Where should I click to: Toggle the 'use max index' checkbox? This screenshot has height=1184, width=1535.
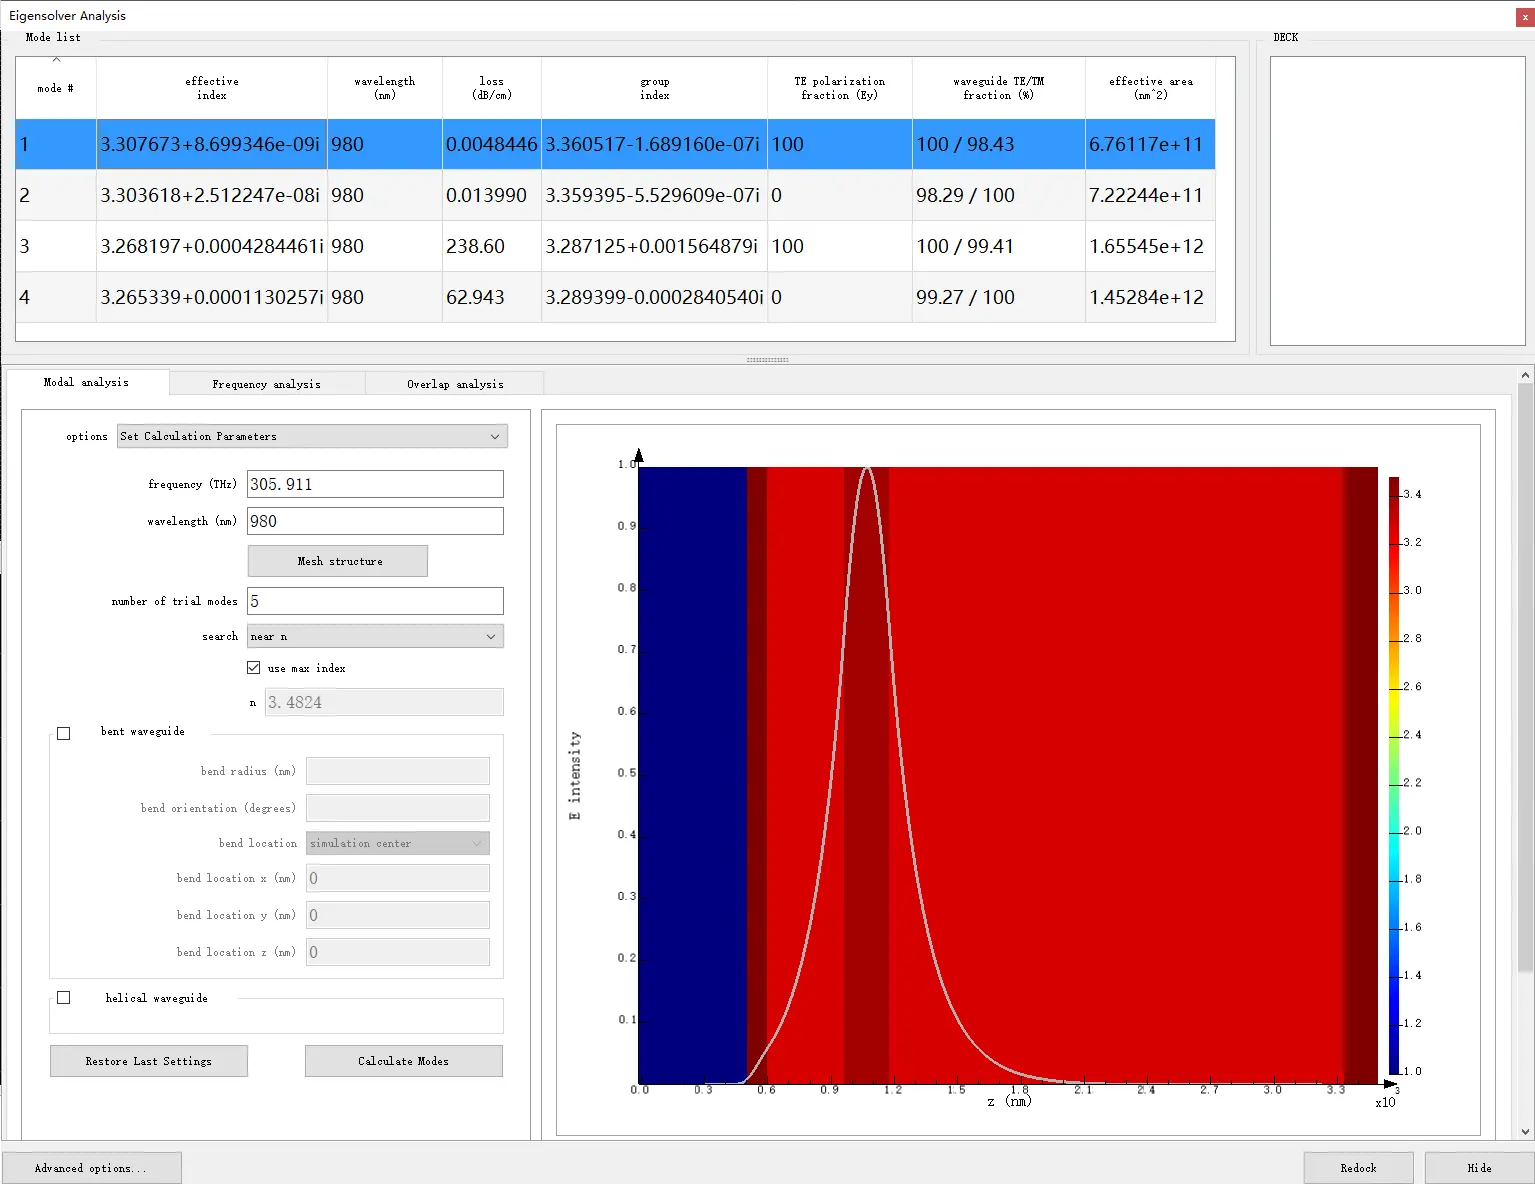(254, 668)
